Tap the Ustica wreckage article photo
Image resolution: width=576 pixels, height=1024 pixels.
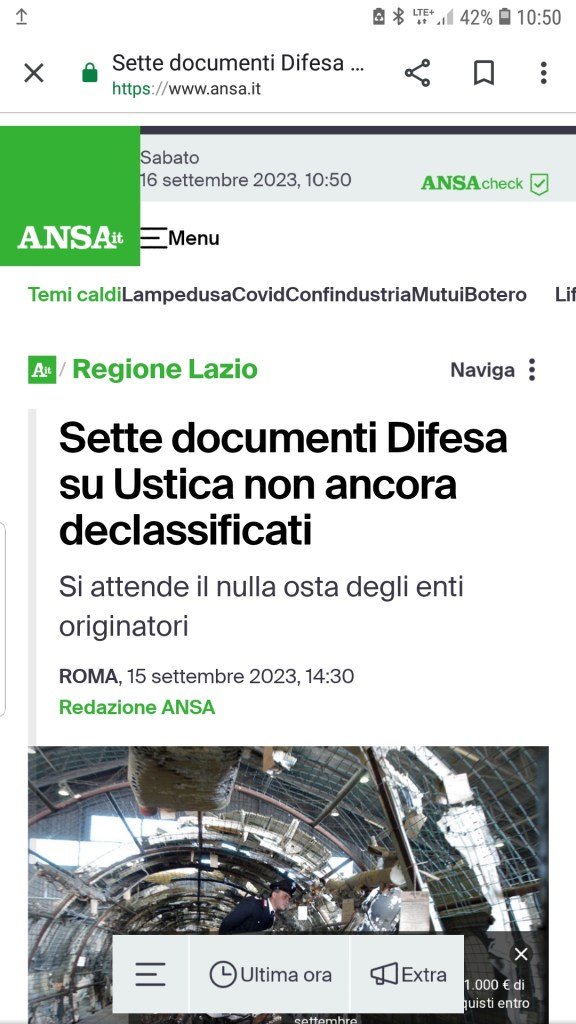point(288,840)
